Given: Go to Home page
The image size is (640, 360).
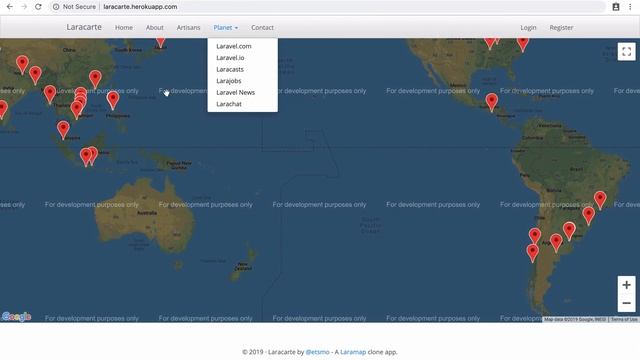Looking at the screenshot, I should pyautogui.click(x=124, y=27).
